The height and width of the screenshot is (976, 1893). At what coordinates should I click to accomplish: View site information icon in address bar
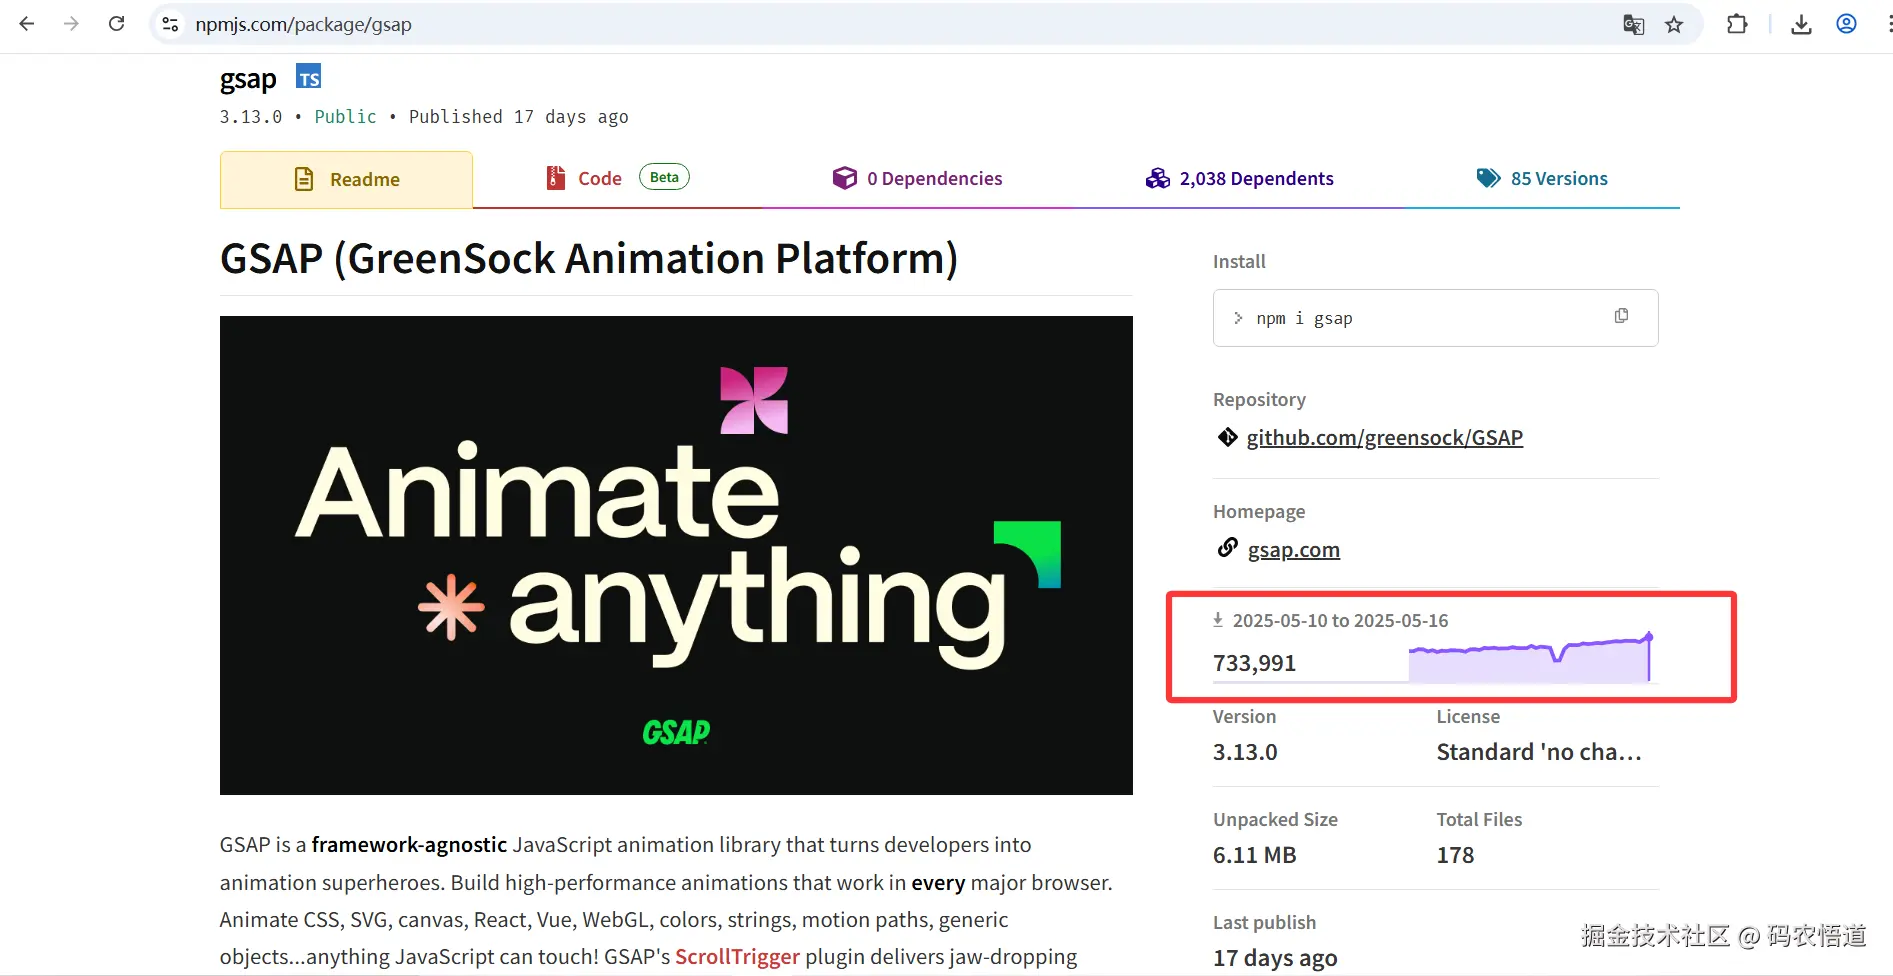171,24
